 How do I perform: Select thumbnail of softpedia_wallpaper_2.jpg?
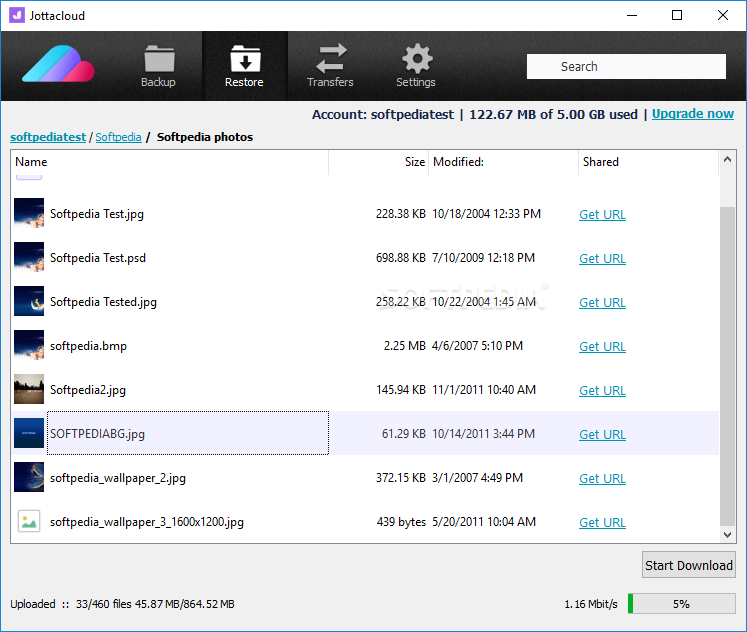click(x=29, y=477)
